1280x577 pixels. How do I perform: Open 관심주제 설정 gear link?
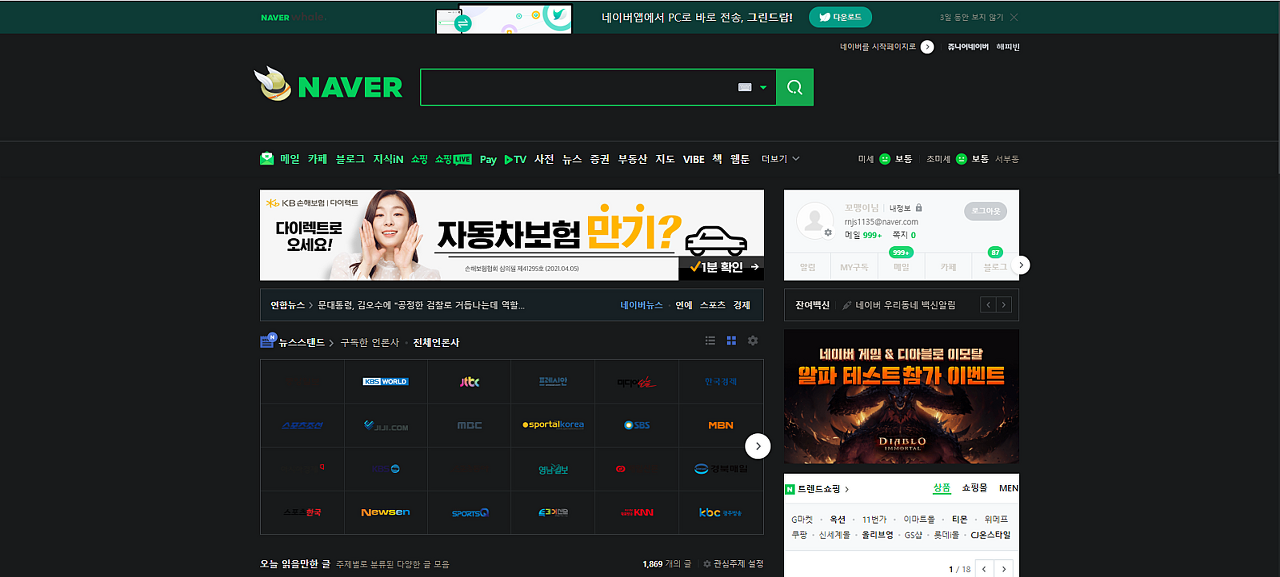tap(733, 564)
